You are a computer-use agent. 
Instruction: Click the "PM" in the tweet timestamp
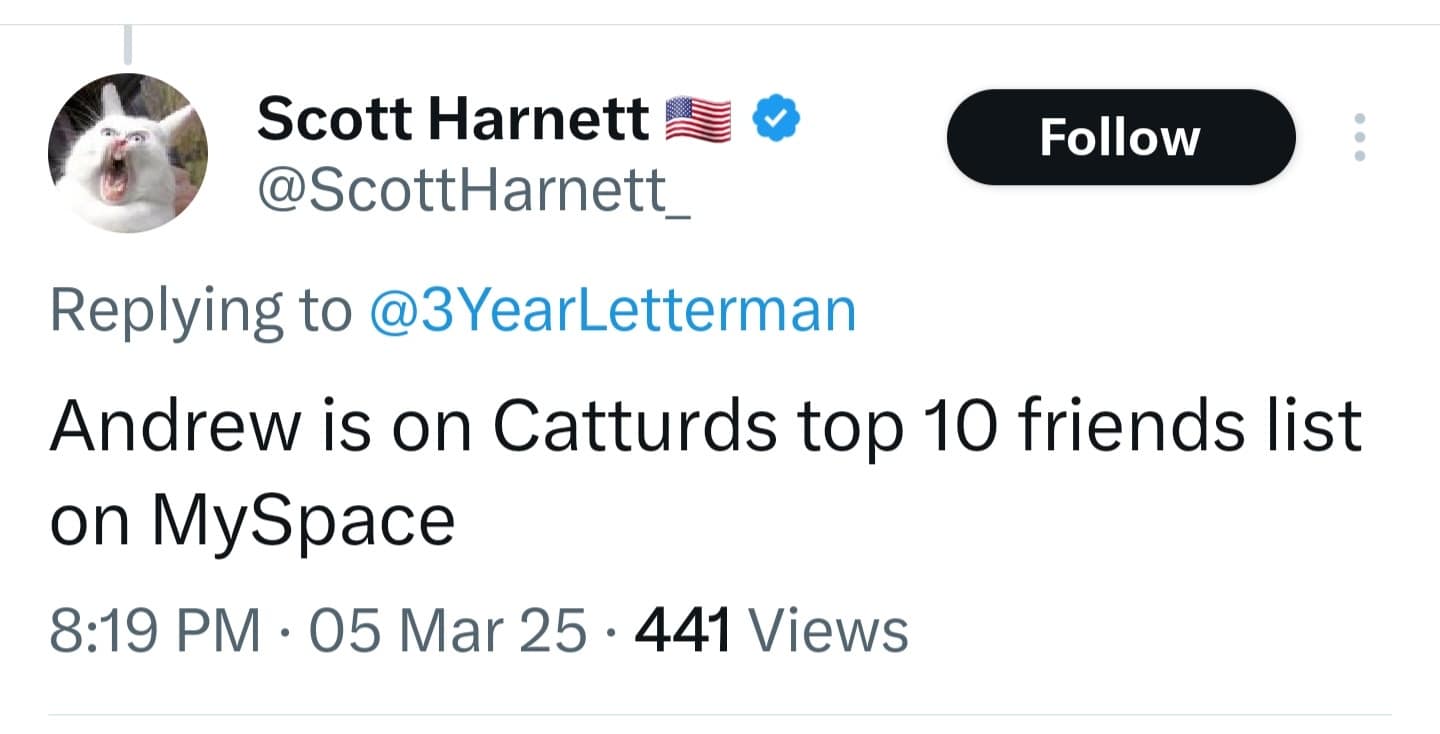[x=226, y=631]
